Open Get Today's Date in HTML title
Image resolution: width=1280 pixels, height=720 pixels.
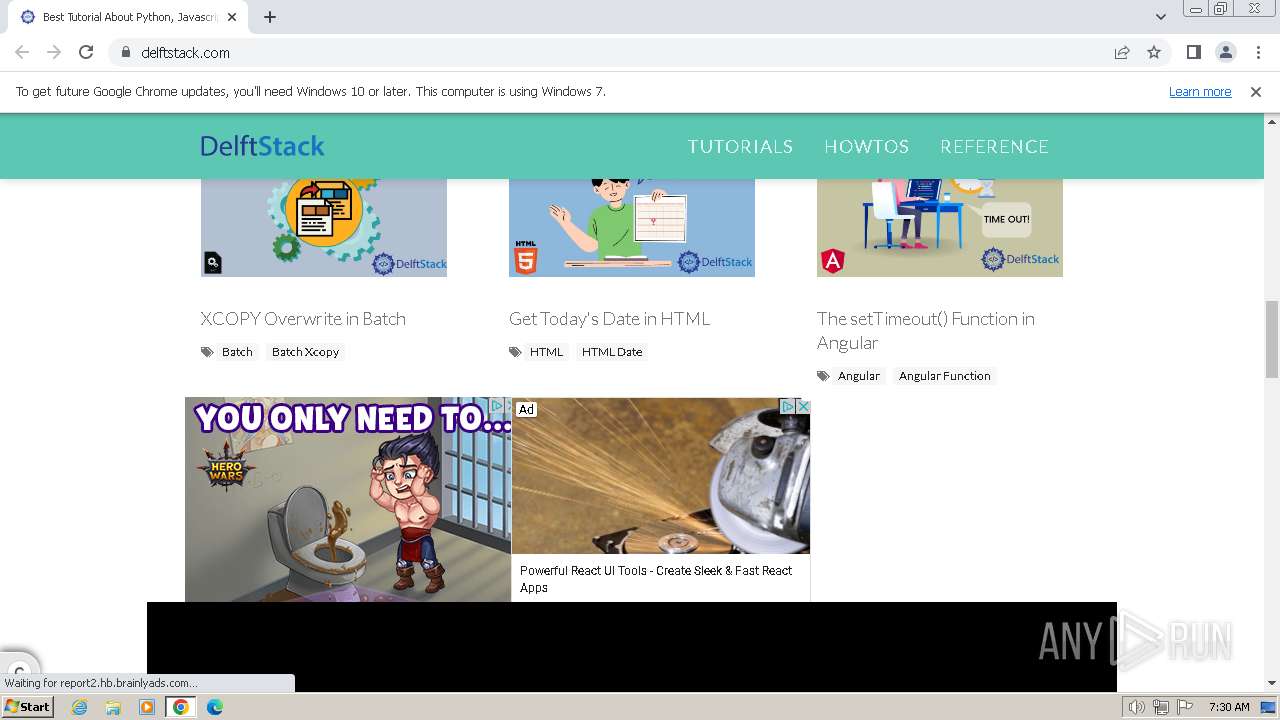click(609, 319)
